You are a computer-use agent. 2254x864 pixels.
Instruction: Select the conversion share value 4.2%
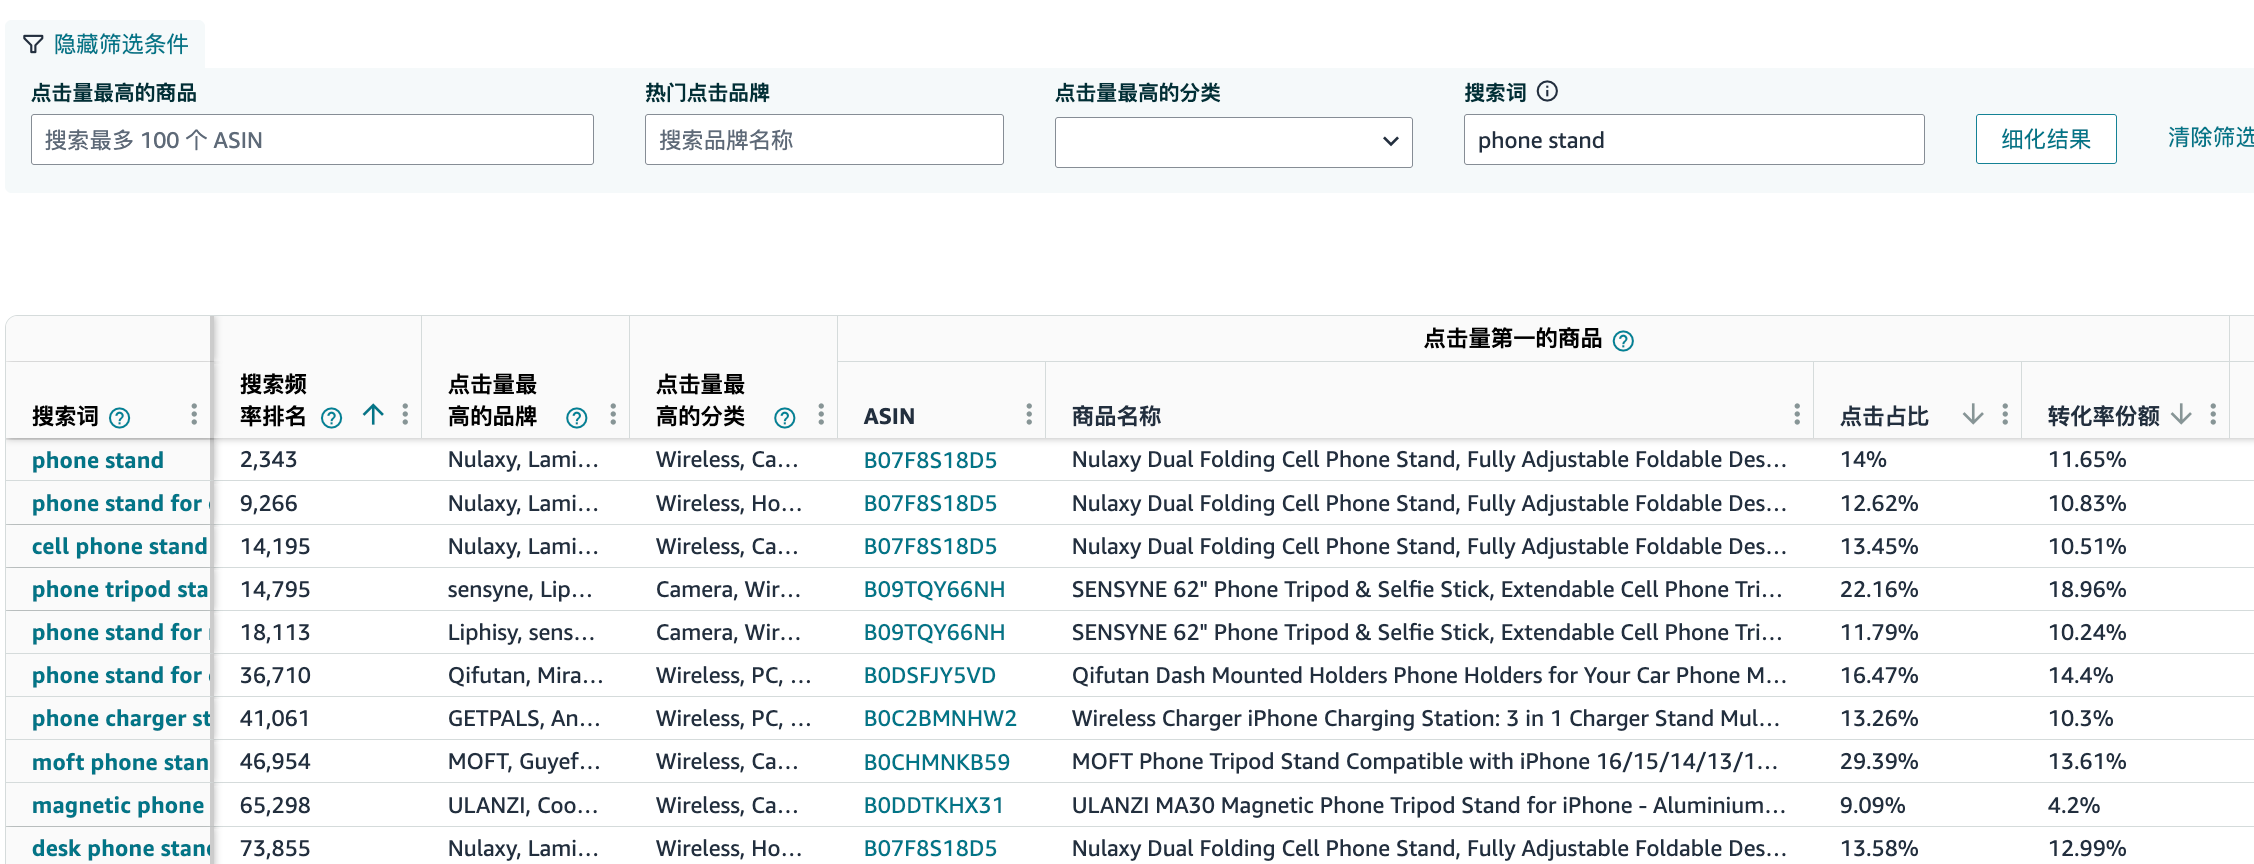2074,805
